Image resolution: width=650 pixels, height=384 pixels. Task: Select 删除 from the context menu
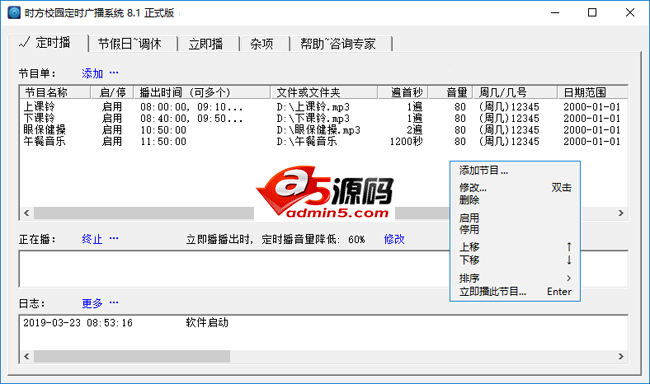515,200
